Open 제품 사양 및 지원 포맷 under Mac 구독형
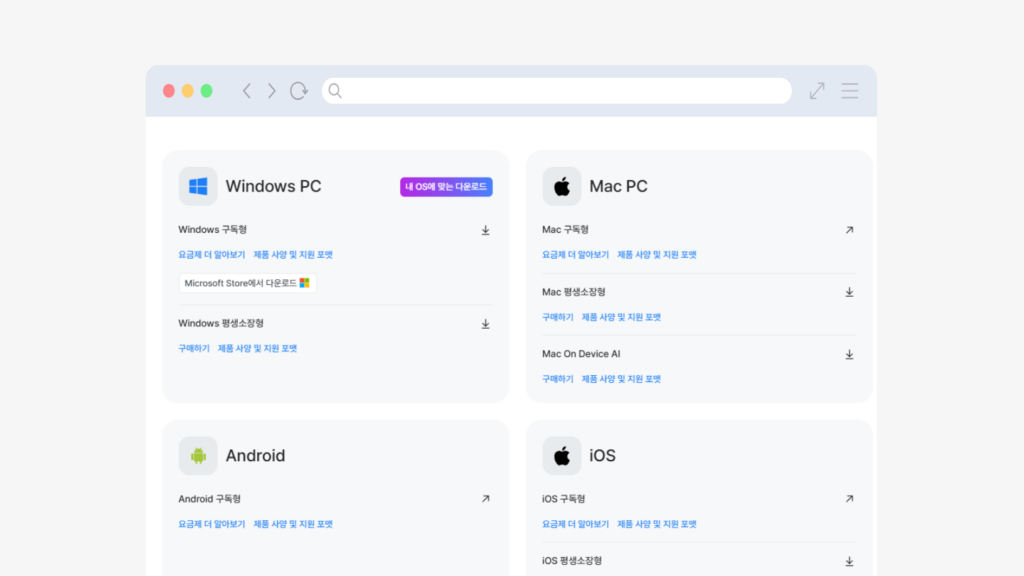 [x=657, y=255]
